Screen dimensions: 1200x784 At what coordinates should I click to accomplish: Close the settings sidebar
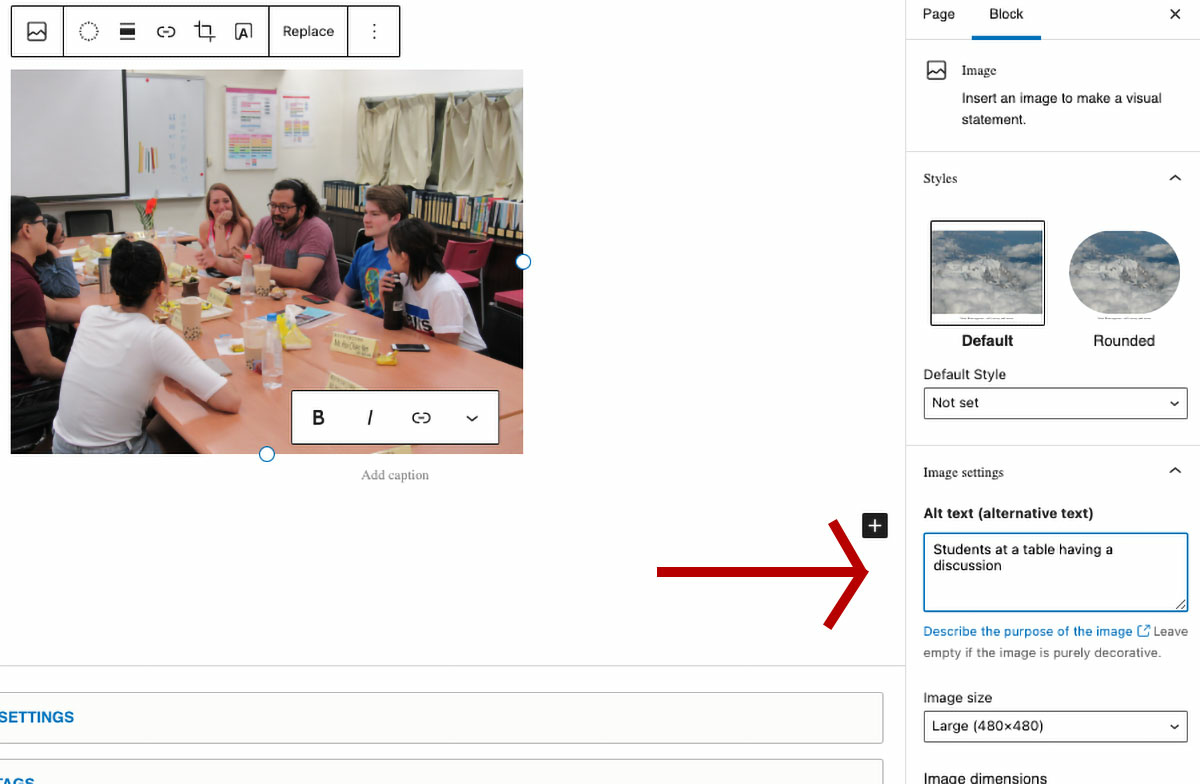tap(1175, 14)
